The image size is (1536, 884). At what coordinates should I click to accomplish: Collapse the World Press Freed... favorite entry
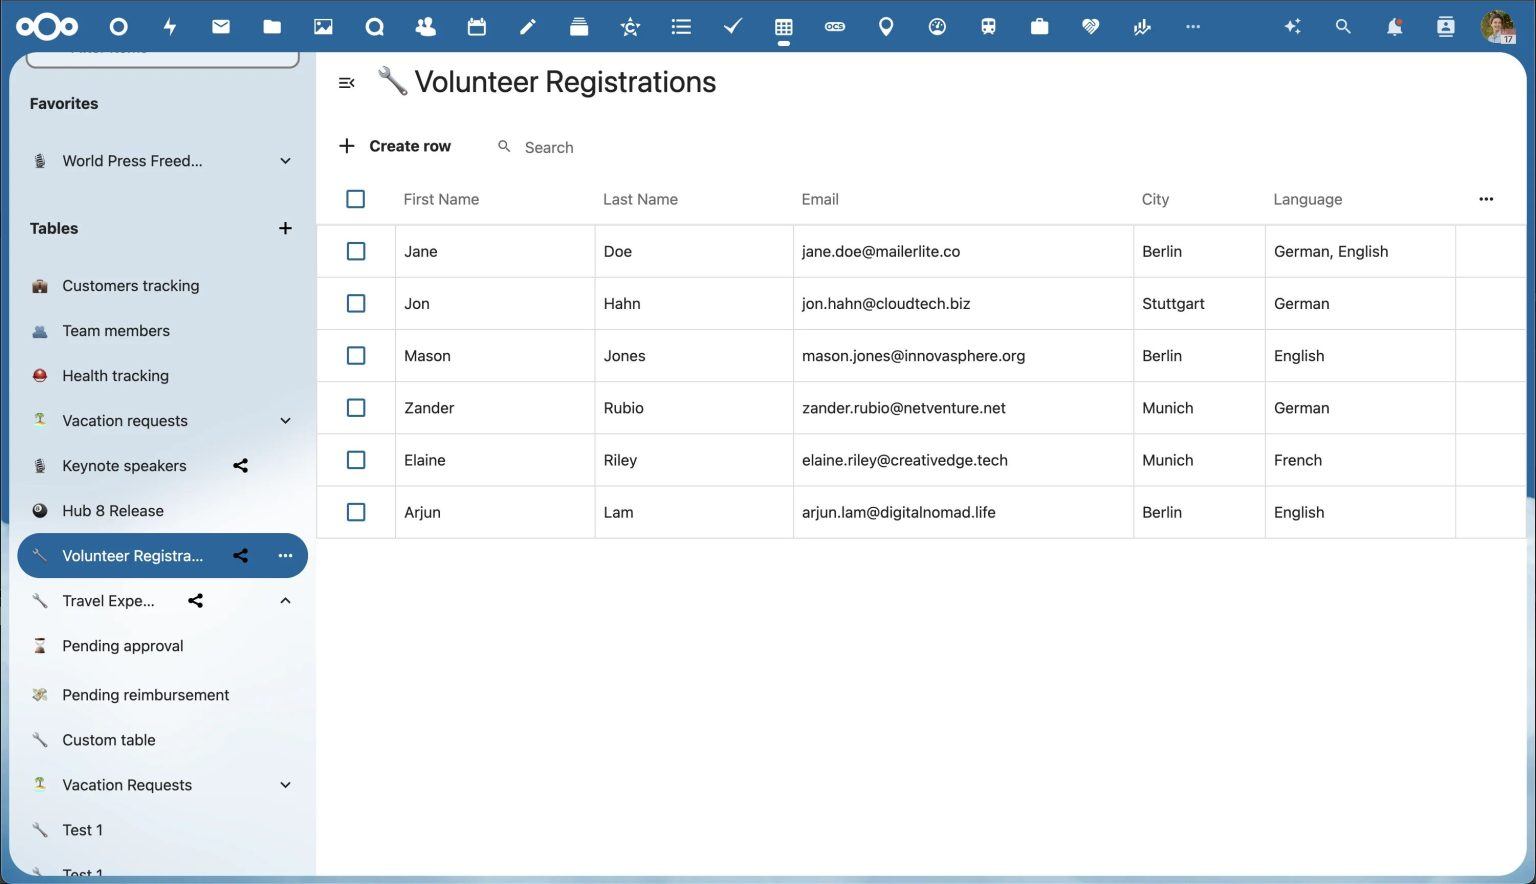[286, 160]
